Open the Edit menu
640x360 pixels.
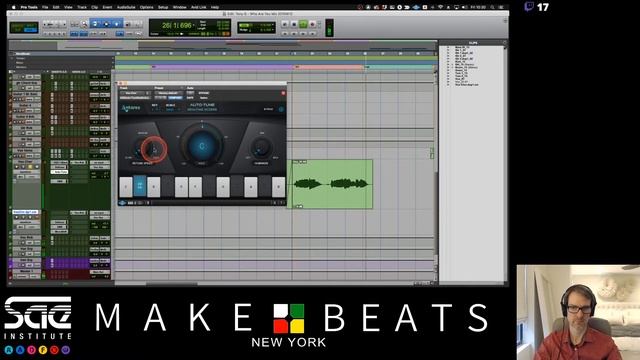(x=56, y=7)
